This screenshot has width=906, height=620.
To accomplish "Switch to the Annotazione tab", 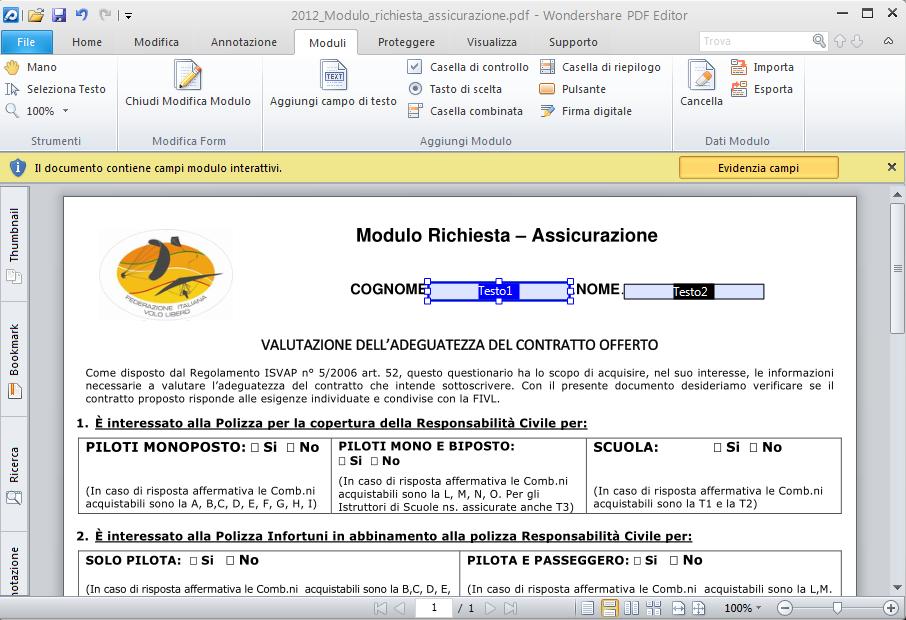I will pos(244,42).
